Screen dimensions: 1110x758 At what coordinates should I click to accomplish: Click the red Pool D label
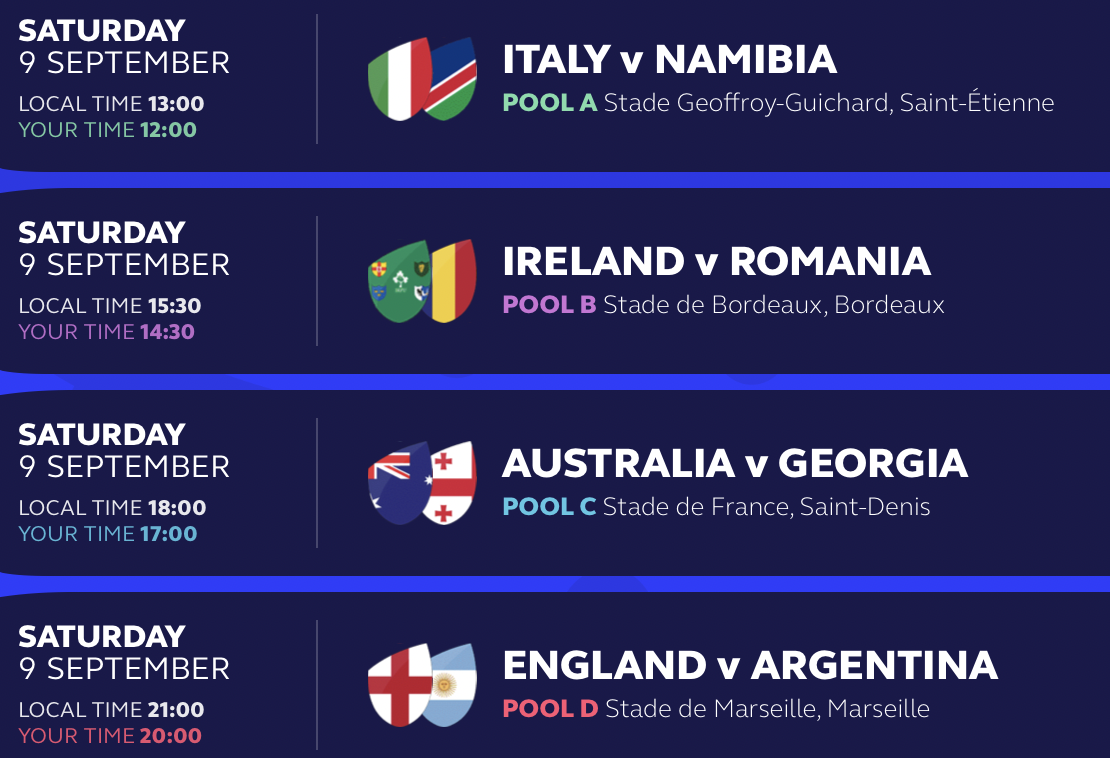(x=551, y=708)
